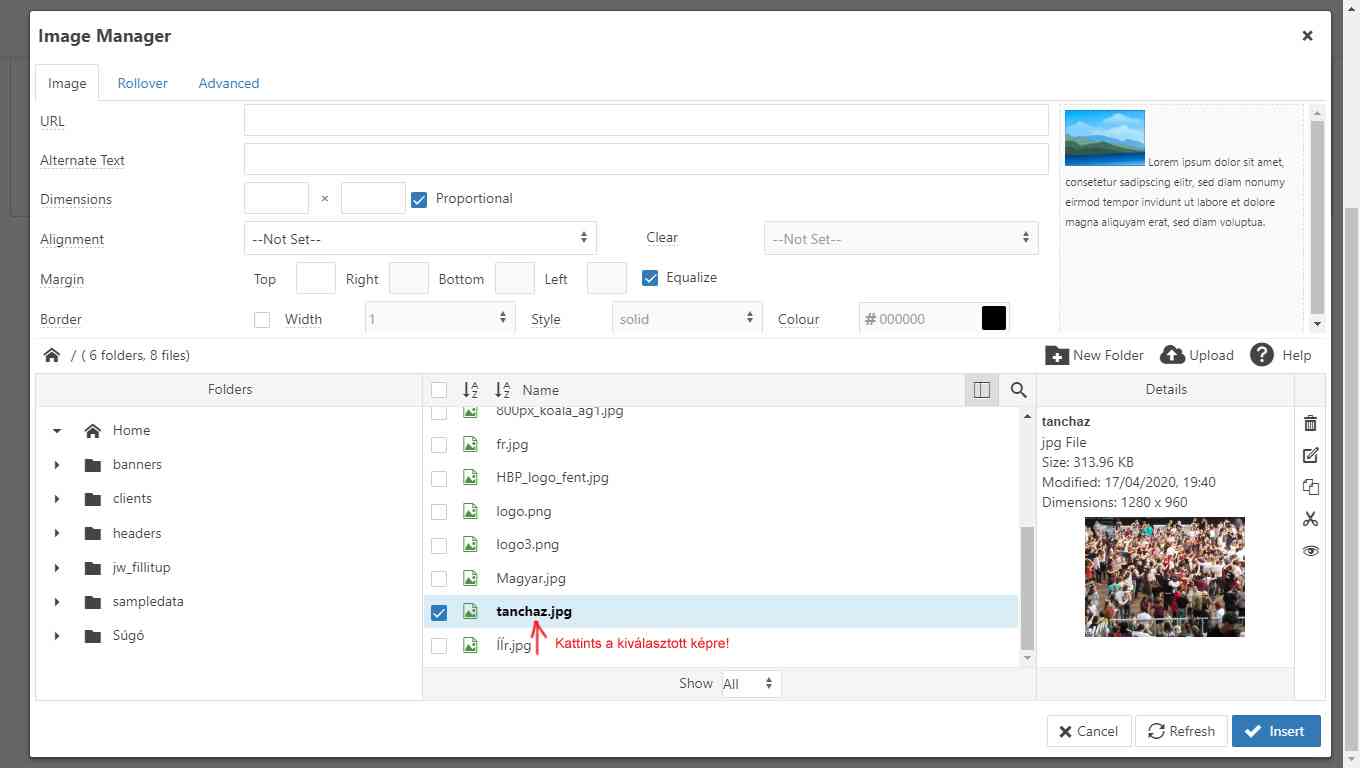Click the copy file icon
The width and height of the screenshot is (1360, 768).
1310,487
